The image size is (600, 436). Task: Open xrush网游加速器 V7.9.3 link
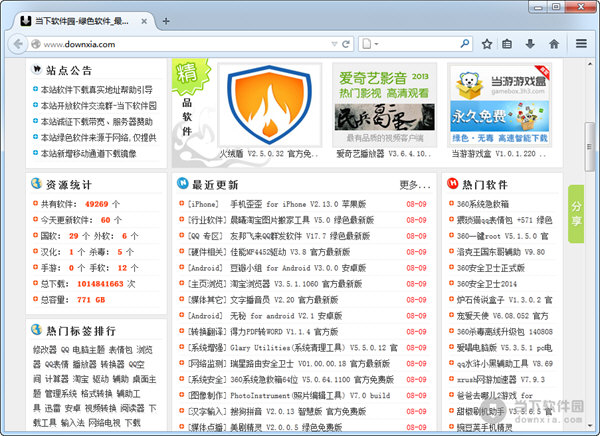pyautogui.click(x=501, y=380)
